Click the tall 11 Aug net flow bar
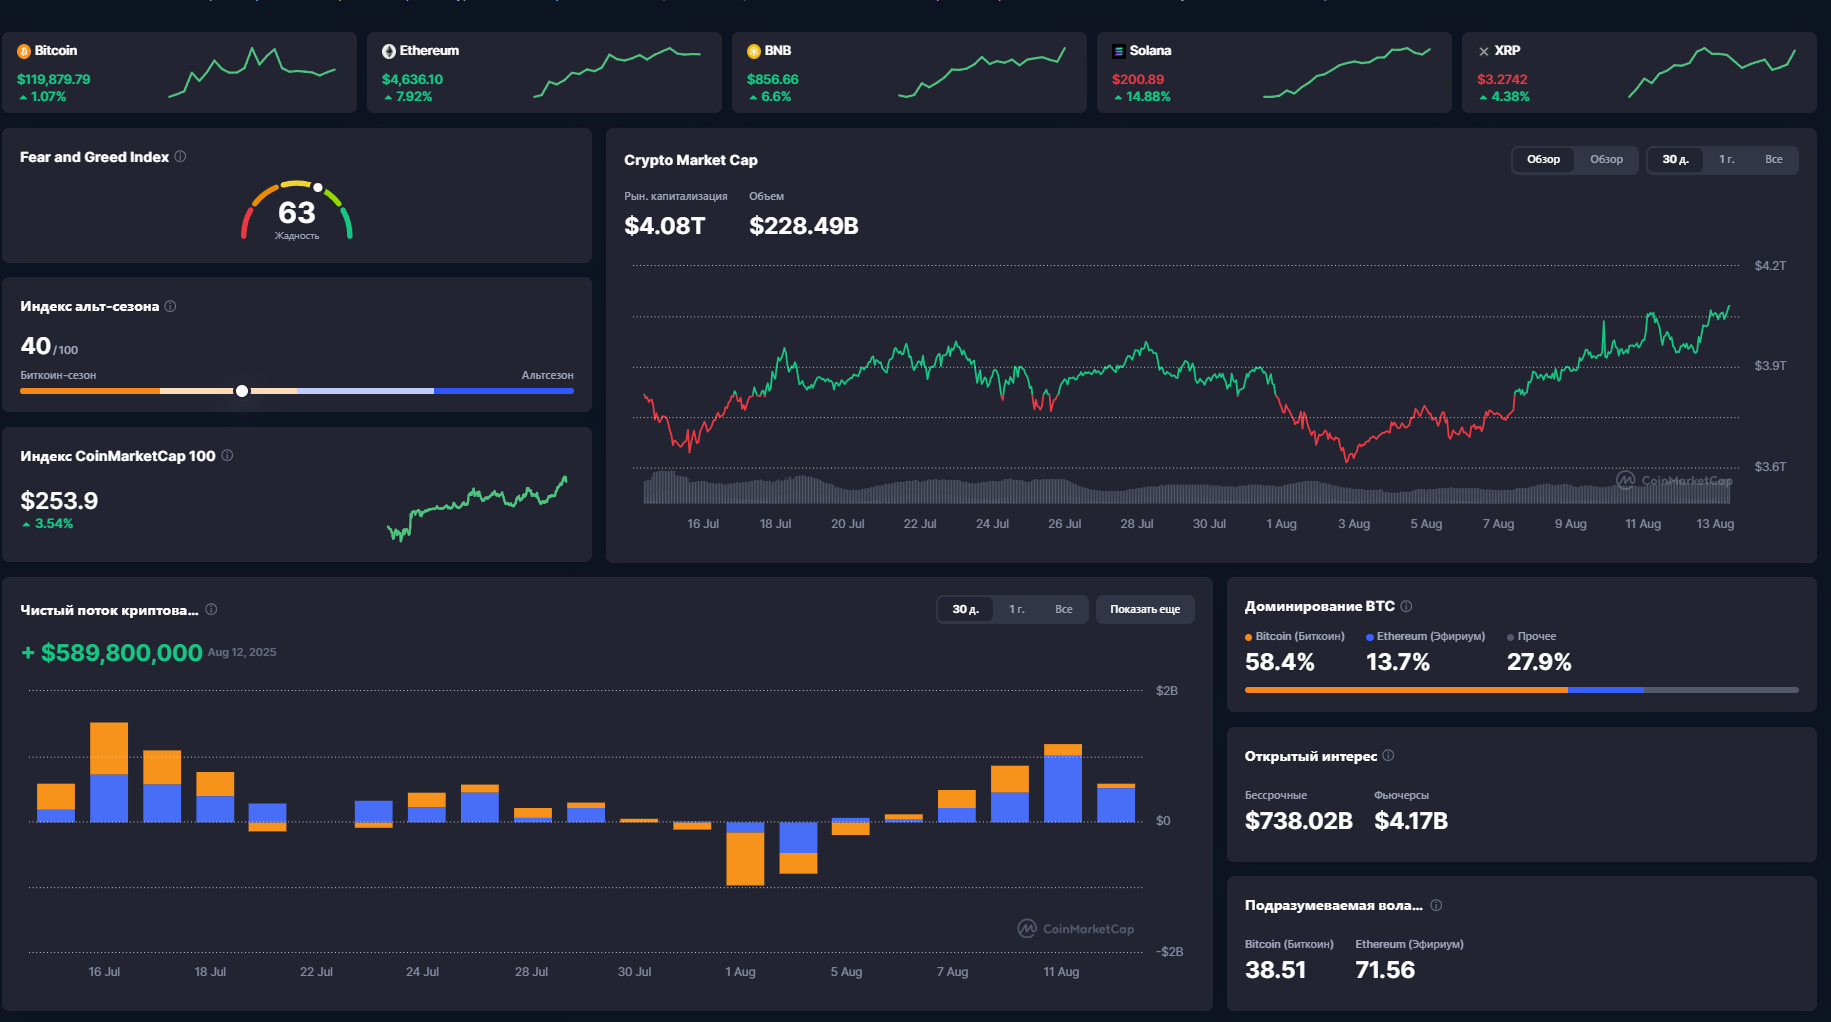This screenshot has width=1831, height=1022. [x=1062, y=783]
